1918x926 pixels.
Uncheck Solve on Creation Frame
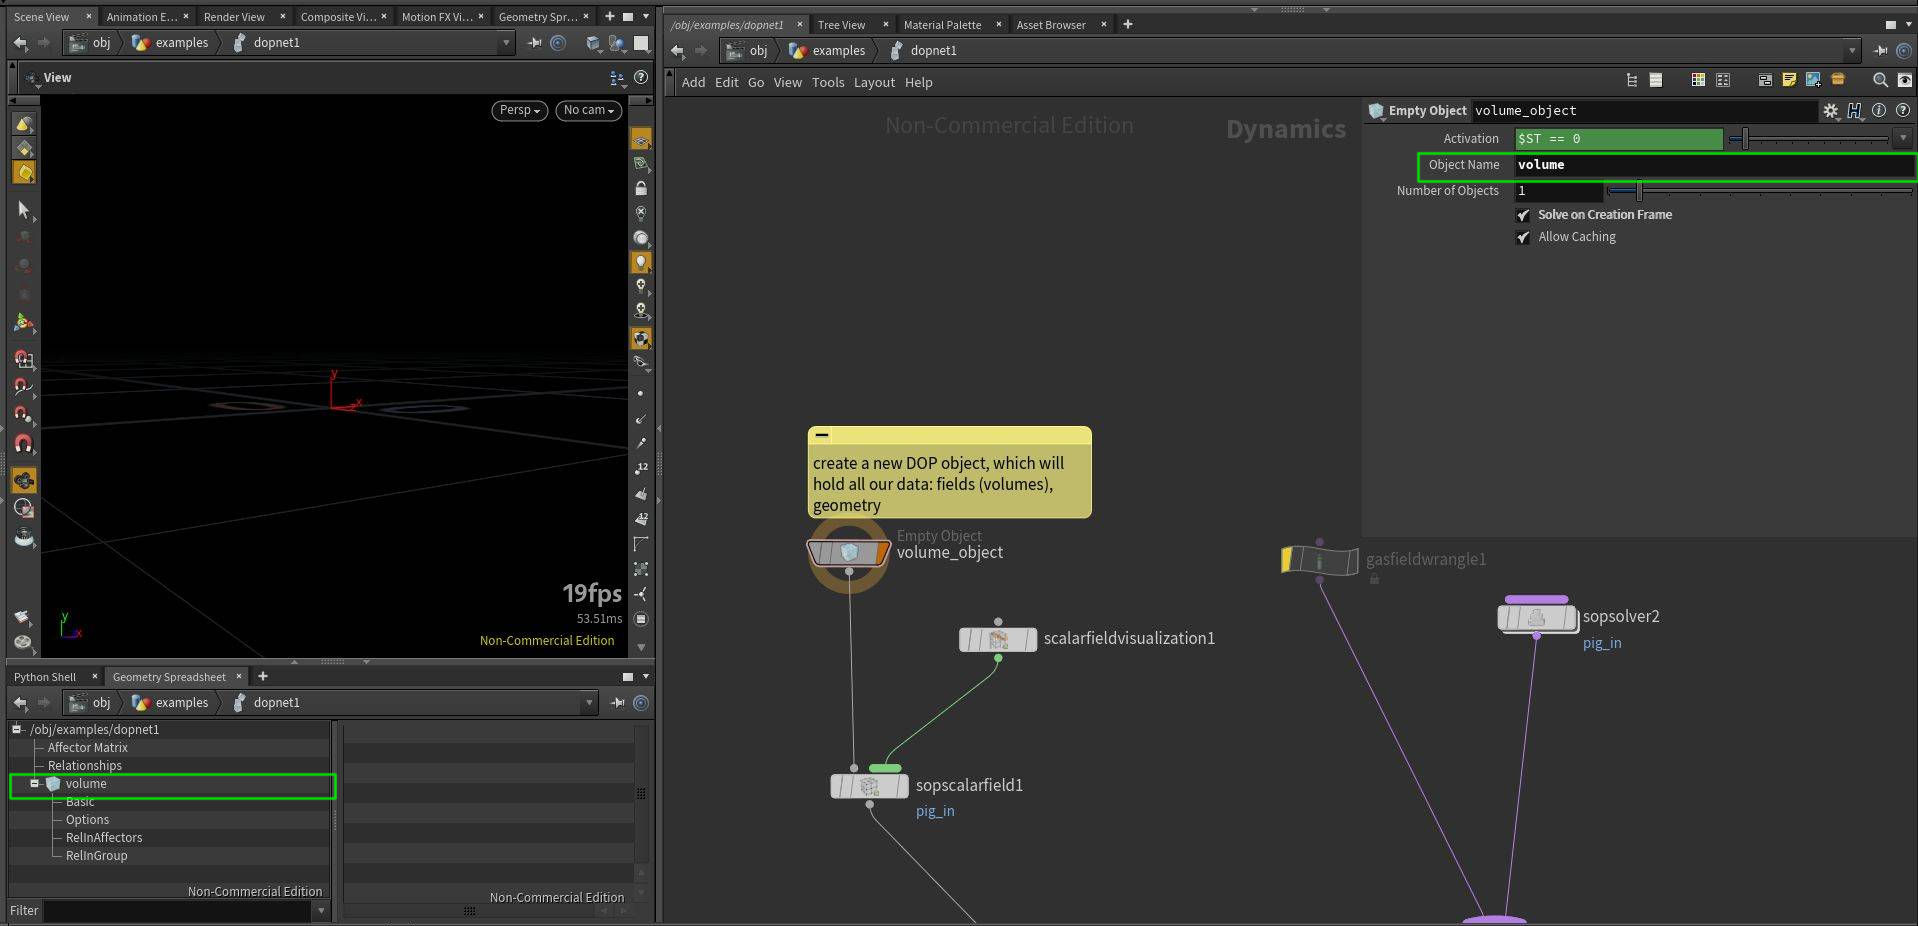point(1523,215)
